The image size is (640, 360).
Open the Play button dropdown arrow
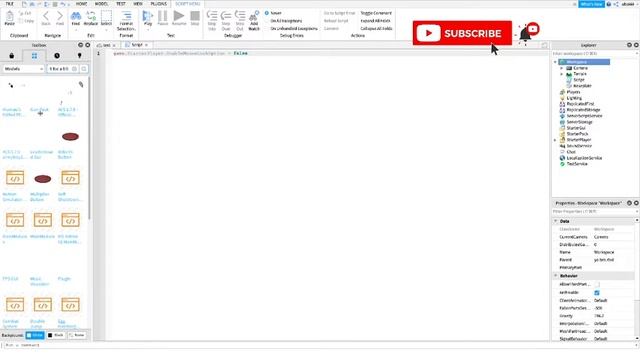pos(148,29)
